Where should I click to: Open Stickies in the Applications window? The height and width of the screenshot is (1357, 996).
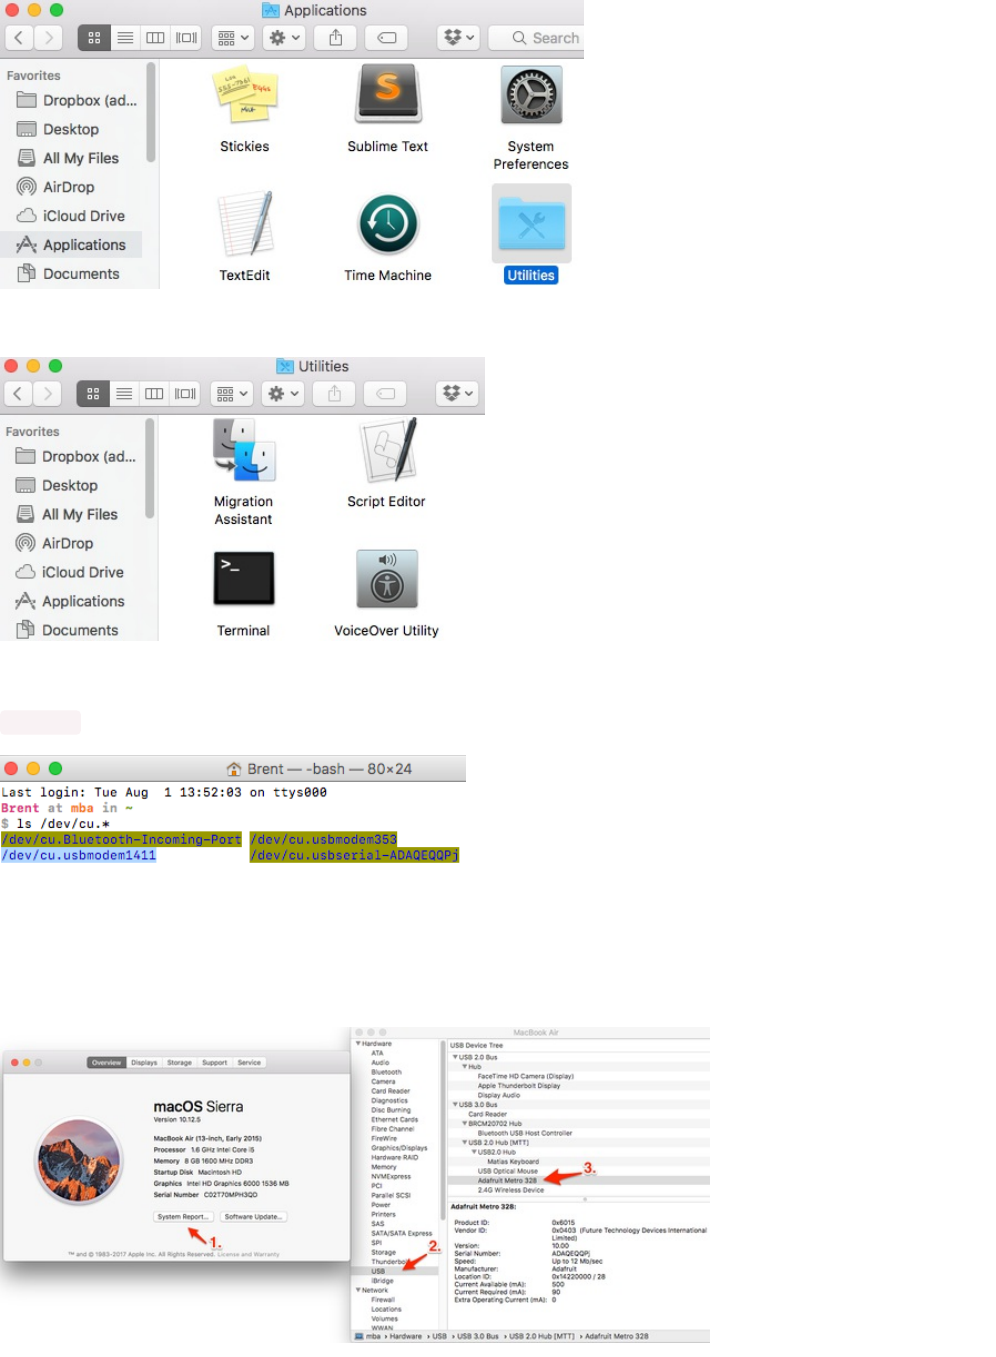[245, 96]
